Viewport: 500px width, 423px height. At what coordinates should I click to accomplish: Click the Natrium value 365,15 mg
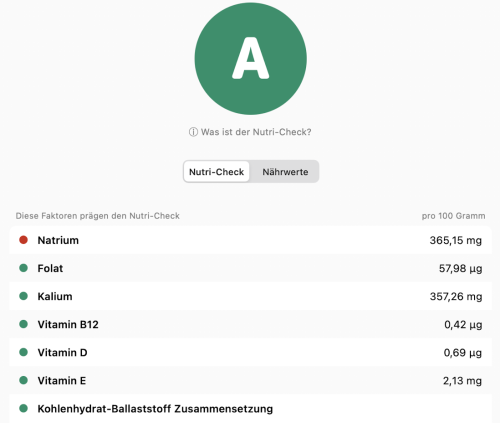456,240
